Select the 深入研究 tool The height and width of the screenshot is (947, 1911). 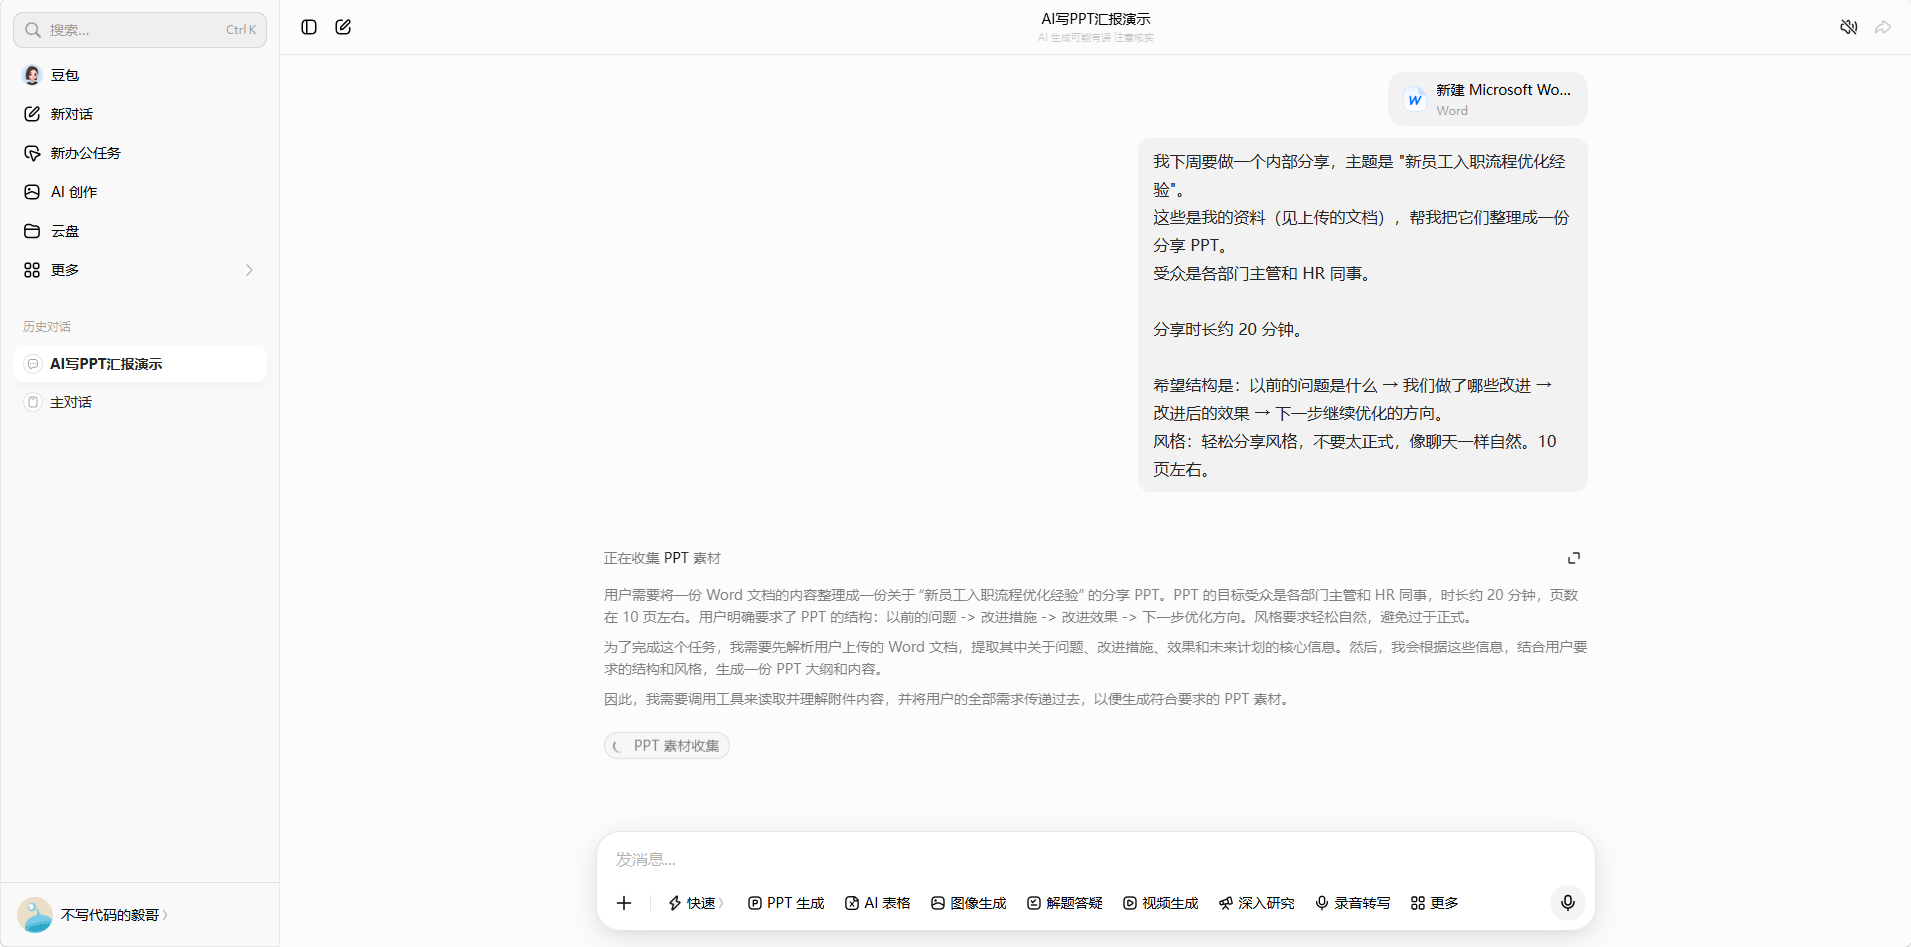coord(1257,903)
